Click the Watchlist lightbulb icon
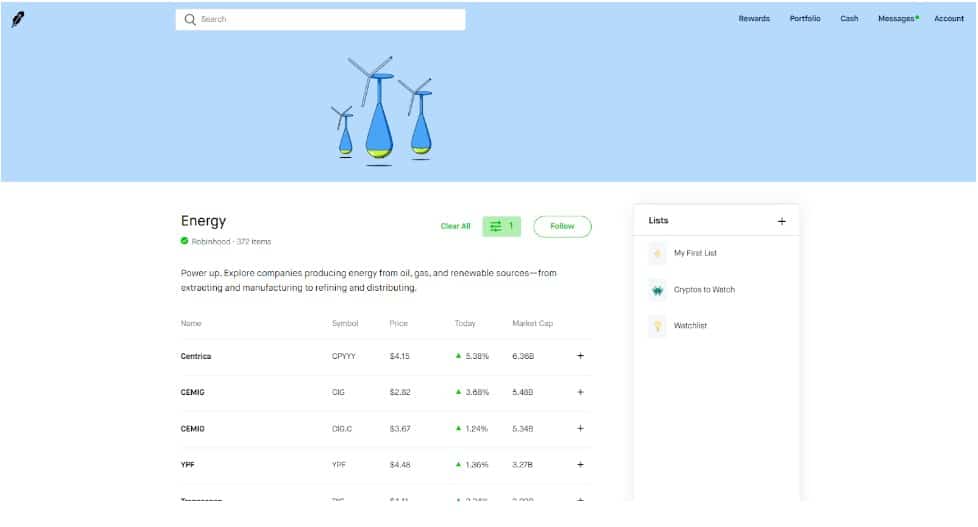The image size is (978, 527). [657, 326]
